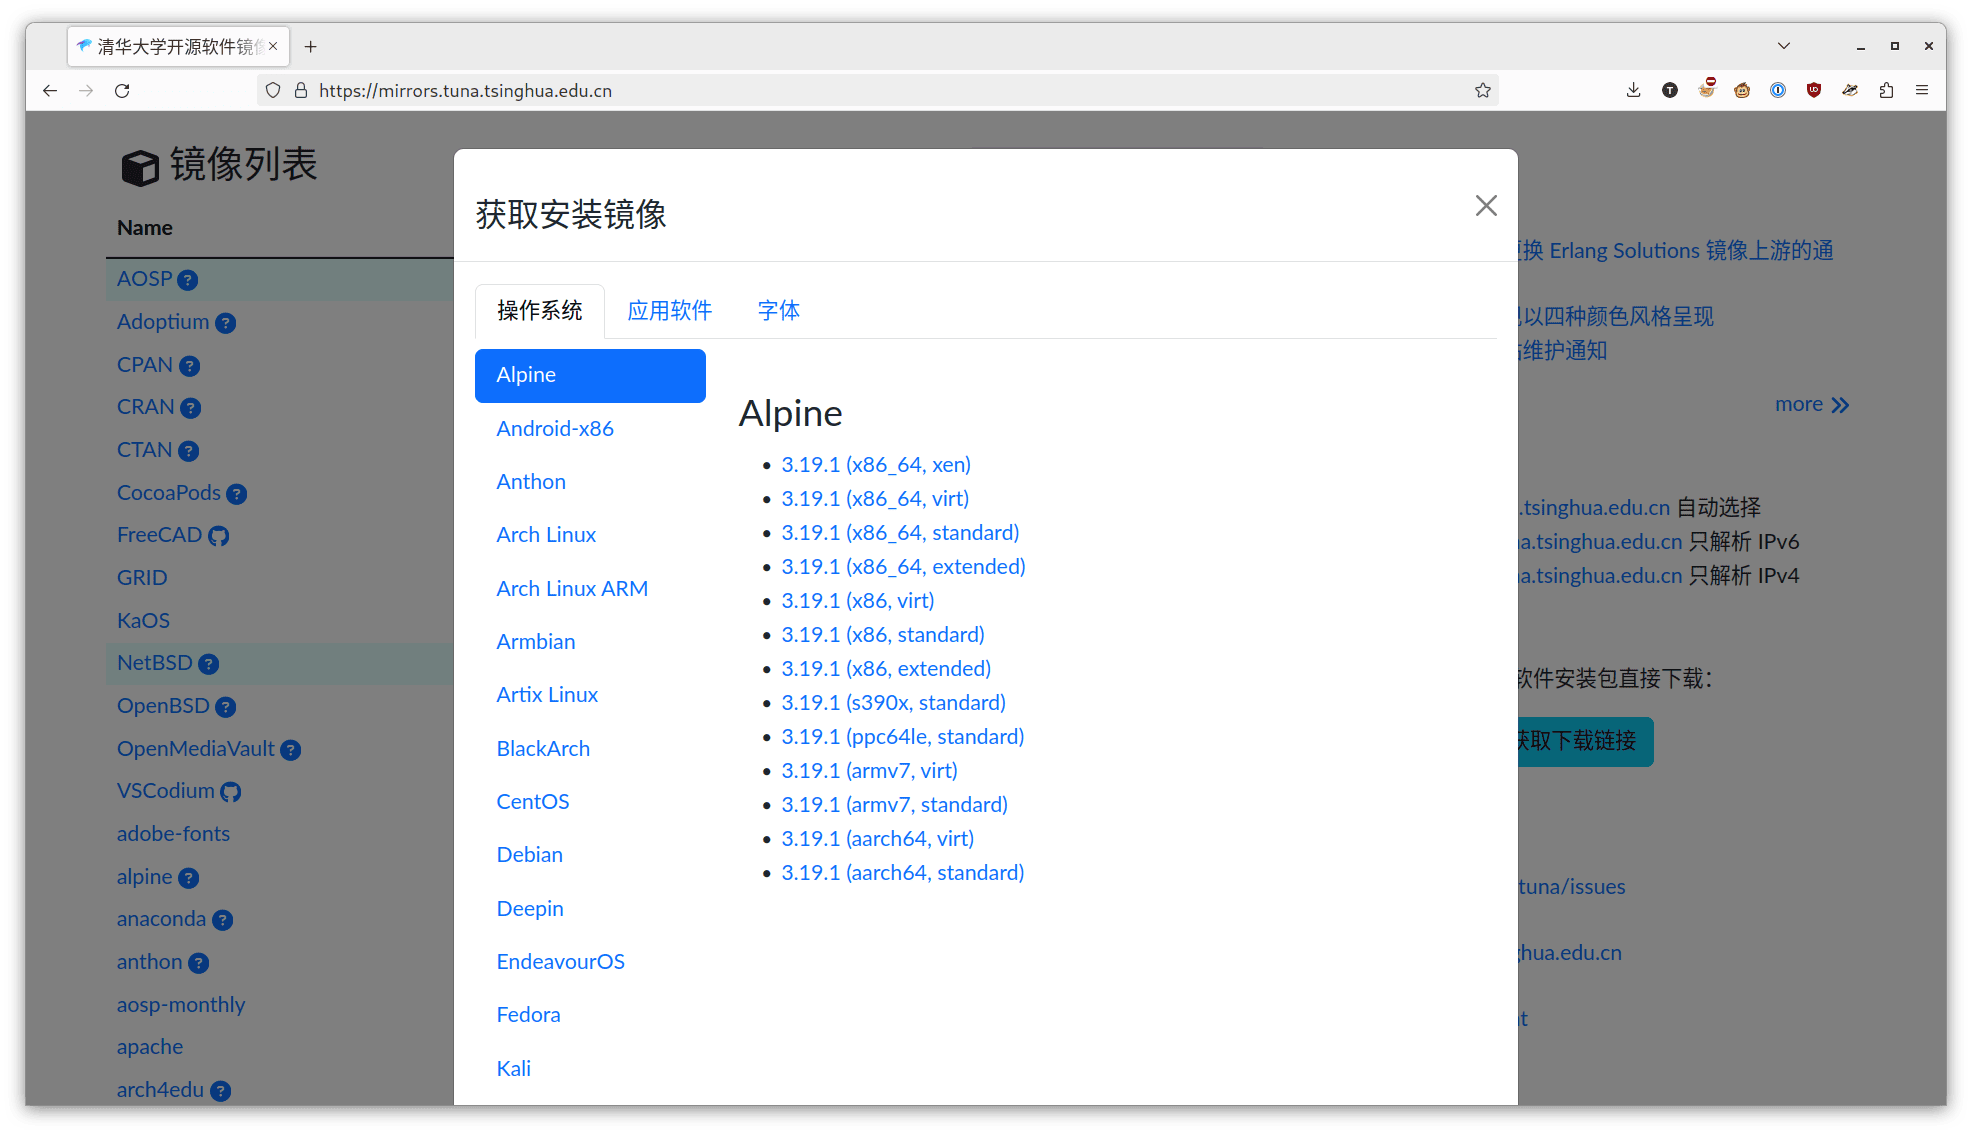Switch to the 字体 tab
The image size is (1972, 1134).
(x=778, y=311)
